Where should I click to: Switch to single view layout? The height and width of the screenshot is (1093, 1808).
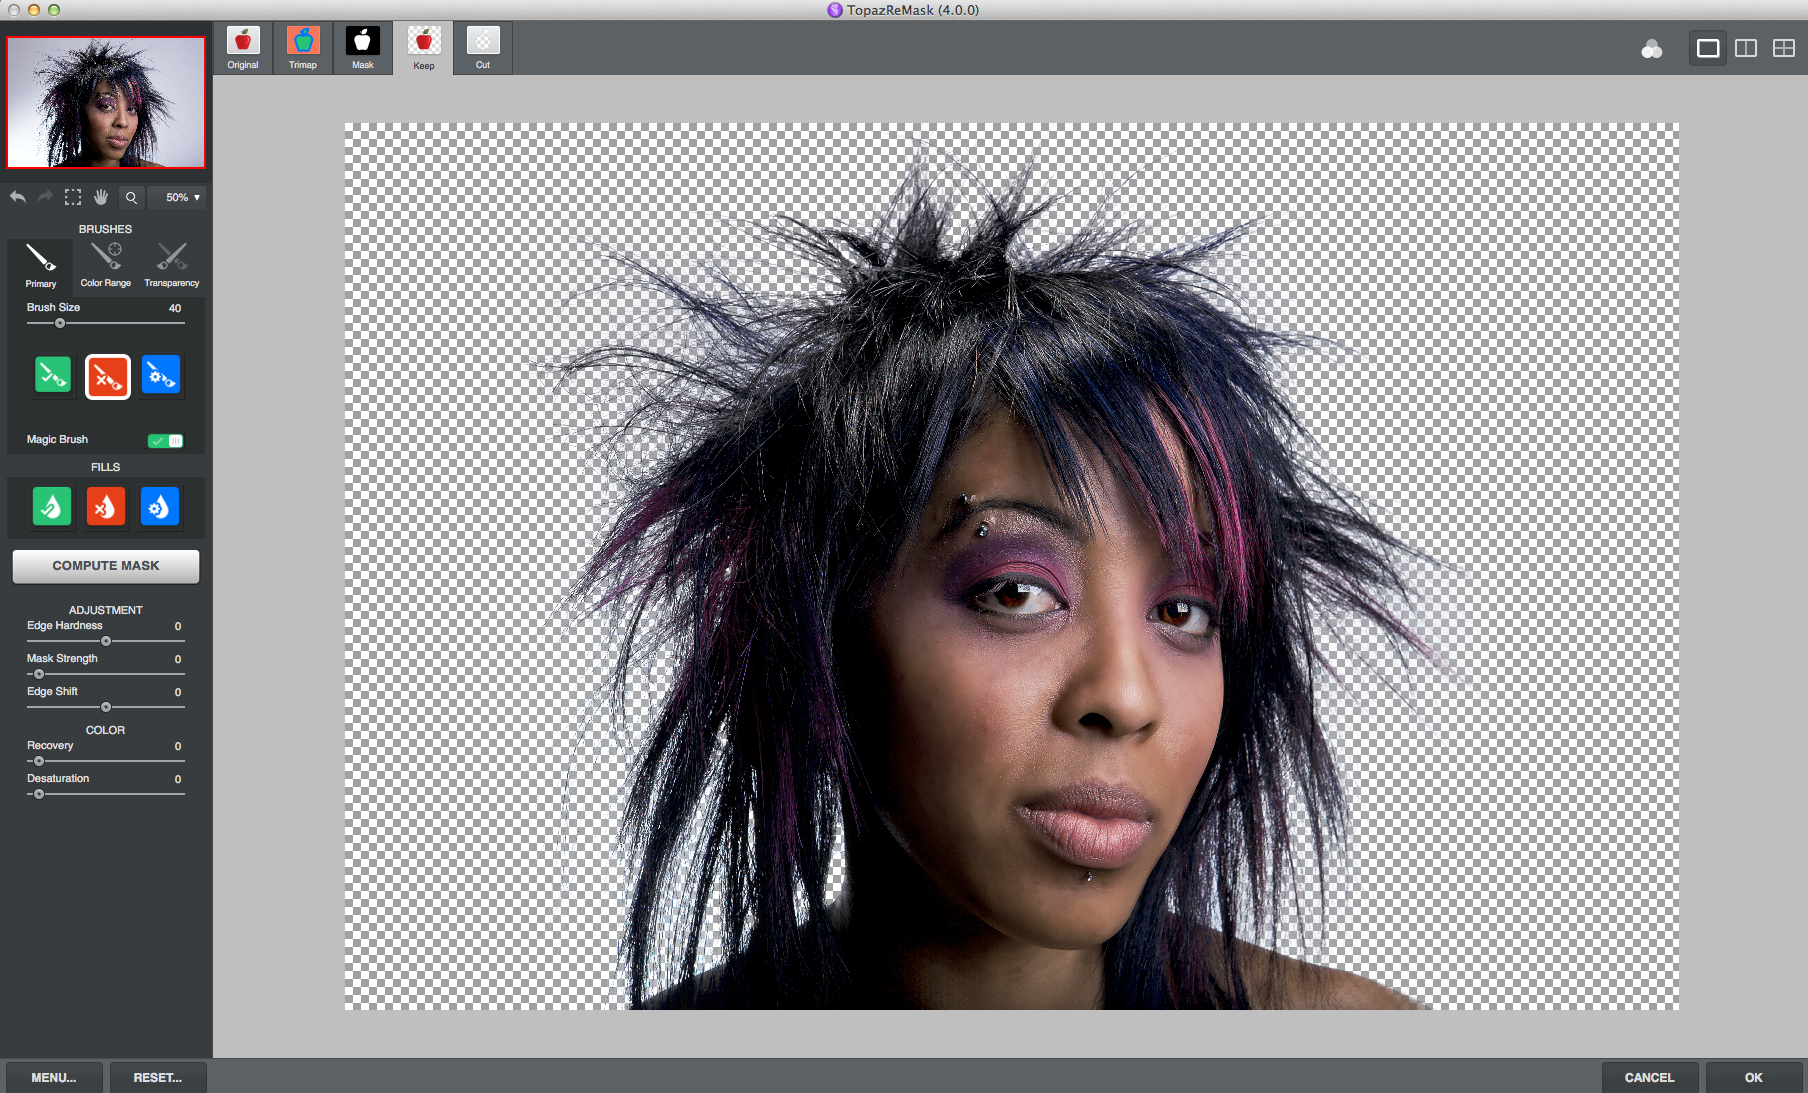pos(1708,48)
